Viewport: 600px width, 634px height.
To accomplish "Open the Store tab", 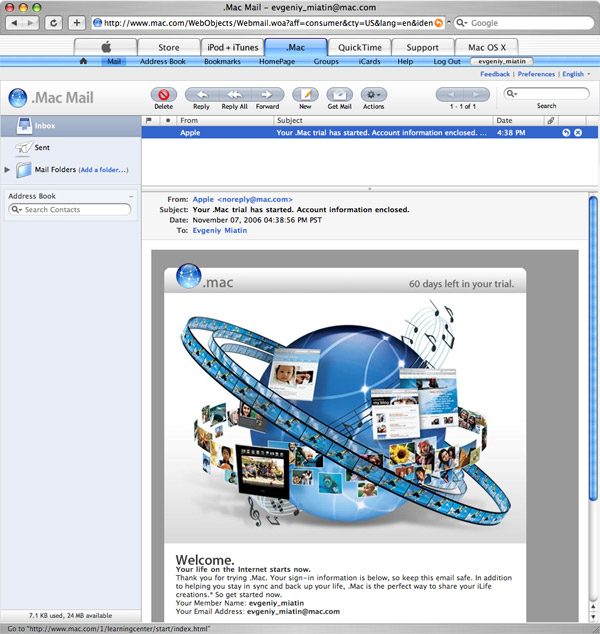I will click(169, 47).
